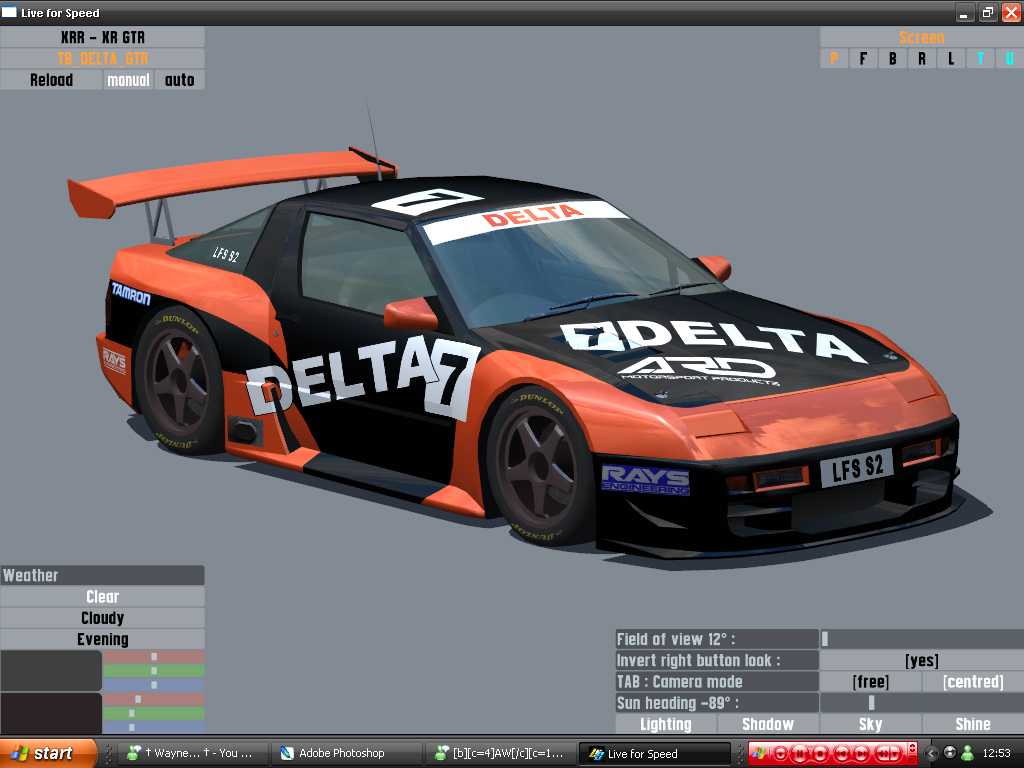Set weather to Evening
Viewport: 1024px width, 768px height.
[103, 639]
